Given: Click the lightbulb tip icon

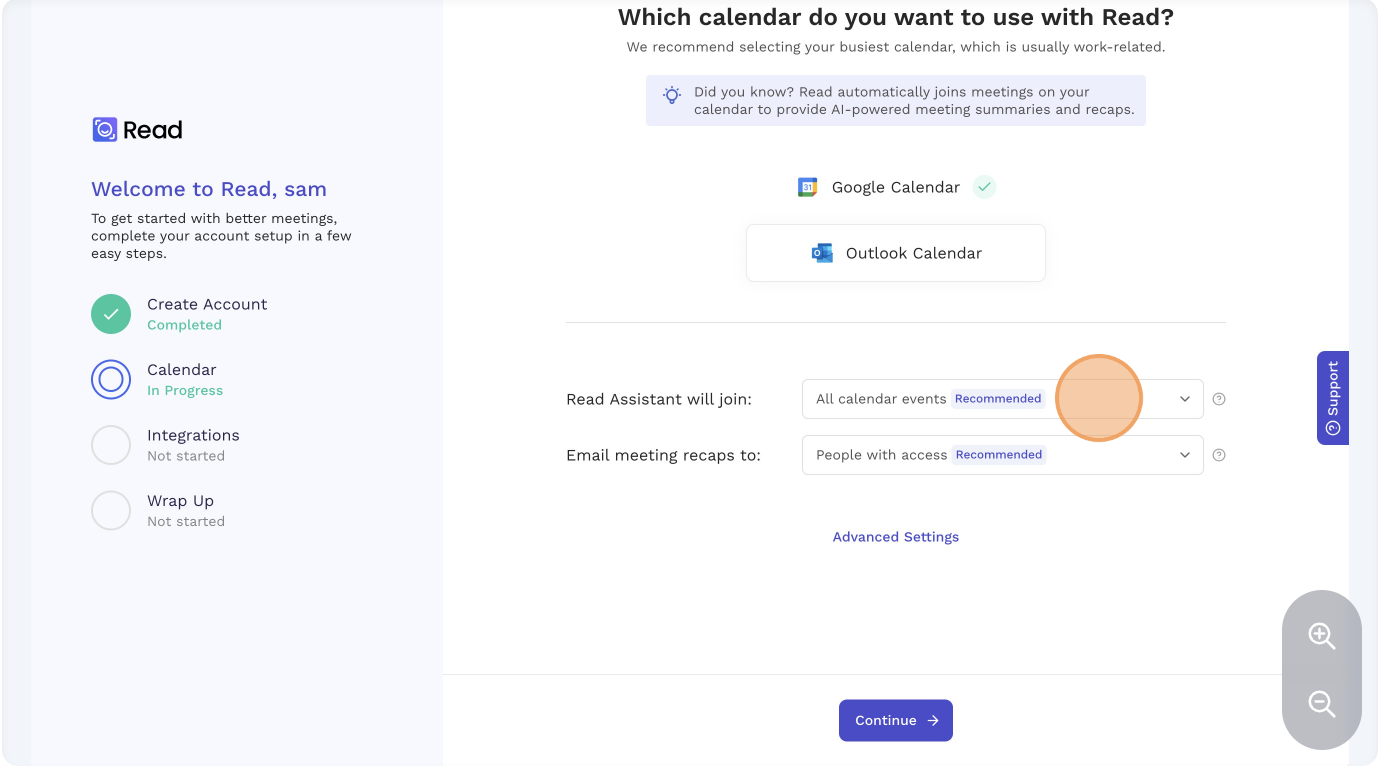Looking at the screenshot, I should pyautogui.click(x=672, y=95).
